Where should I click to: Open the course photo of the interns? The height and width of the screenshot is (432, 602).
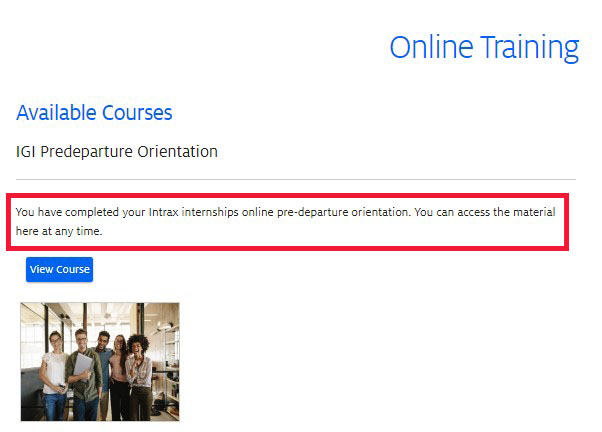point(100,361)
